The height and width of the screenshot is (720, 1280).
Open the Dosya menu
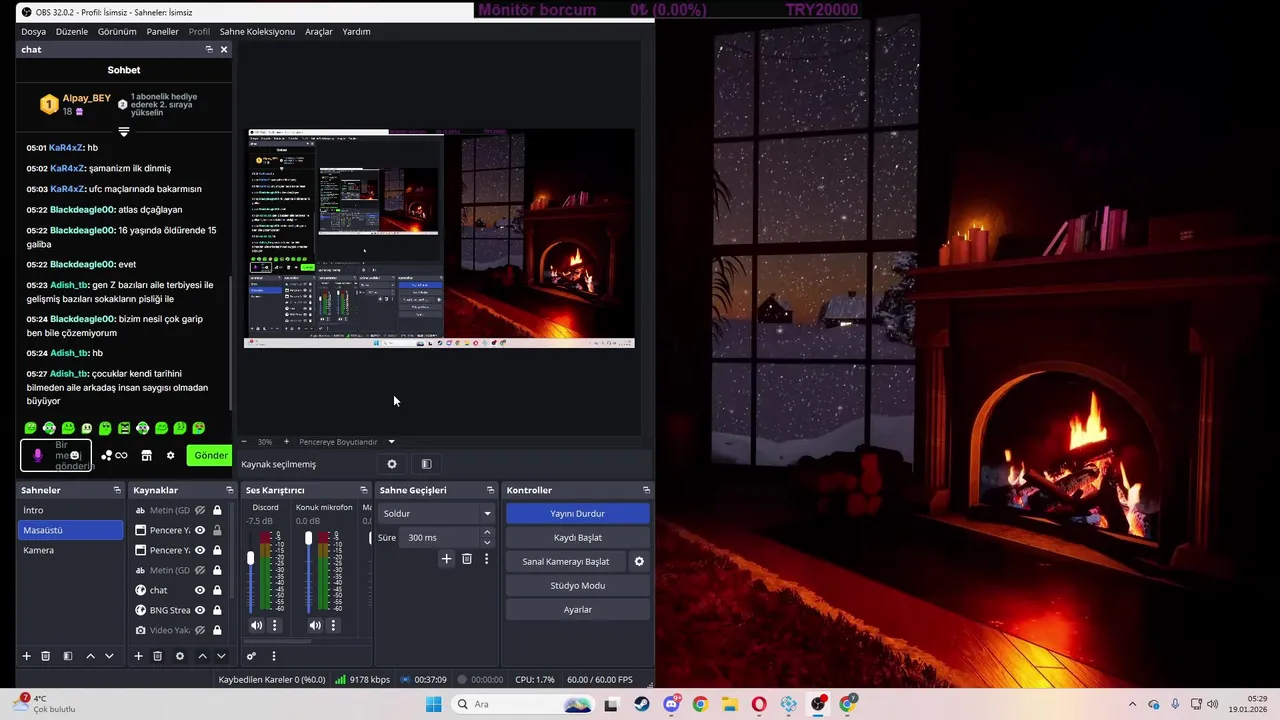pyautogui.click(x=33, y=31)
